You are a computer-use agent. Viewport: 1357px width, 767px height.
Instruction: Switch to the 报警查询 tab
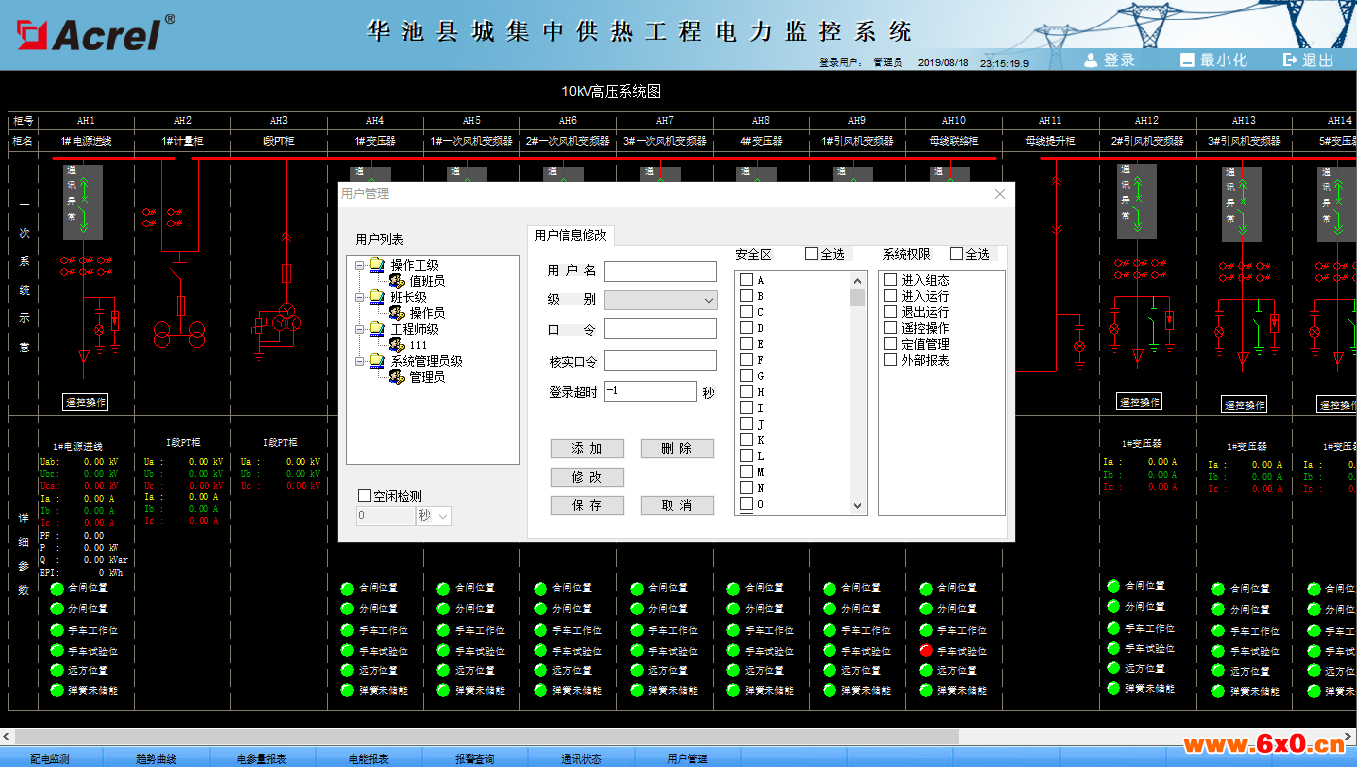coord(474,759)
